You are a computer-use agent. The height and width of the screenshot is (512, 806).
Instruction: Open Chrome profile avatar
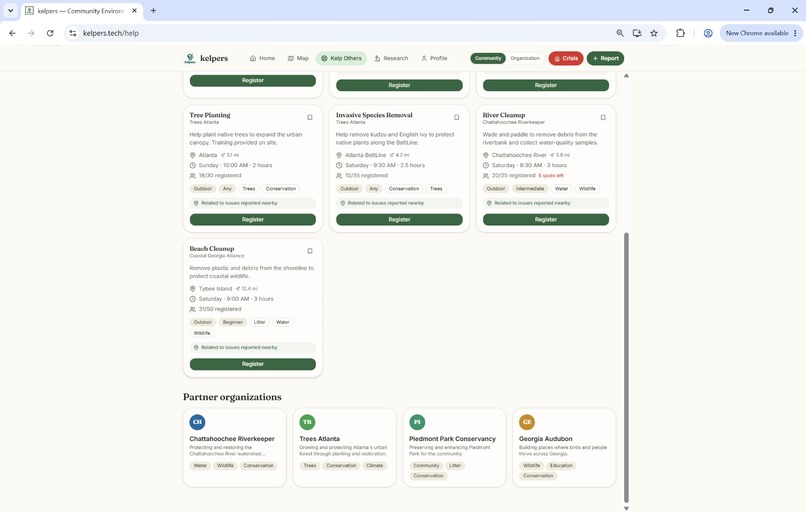(708, 33)
